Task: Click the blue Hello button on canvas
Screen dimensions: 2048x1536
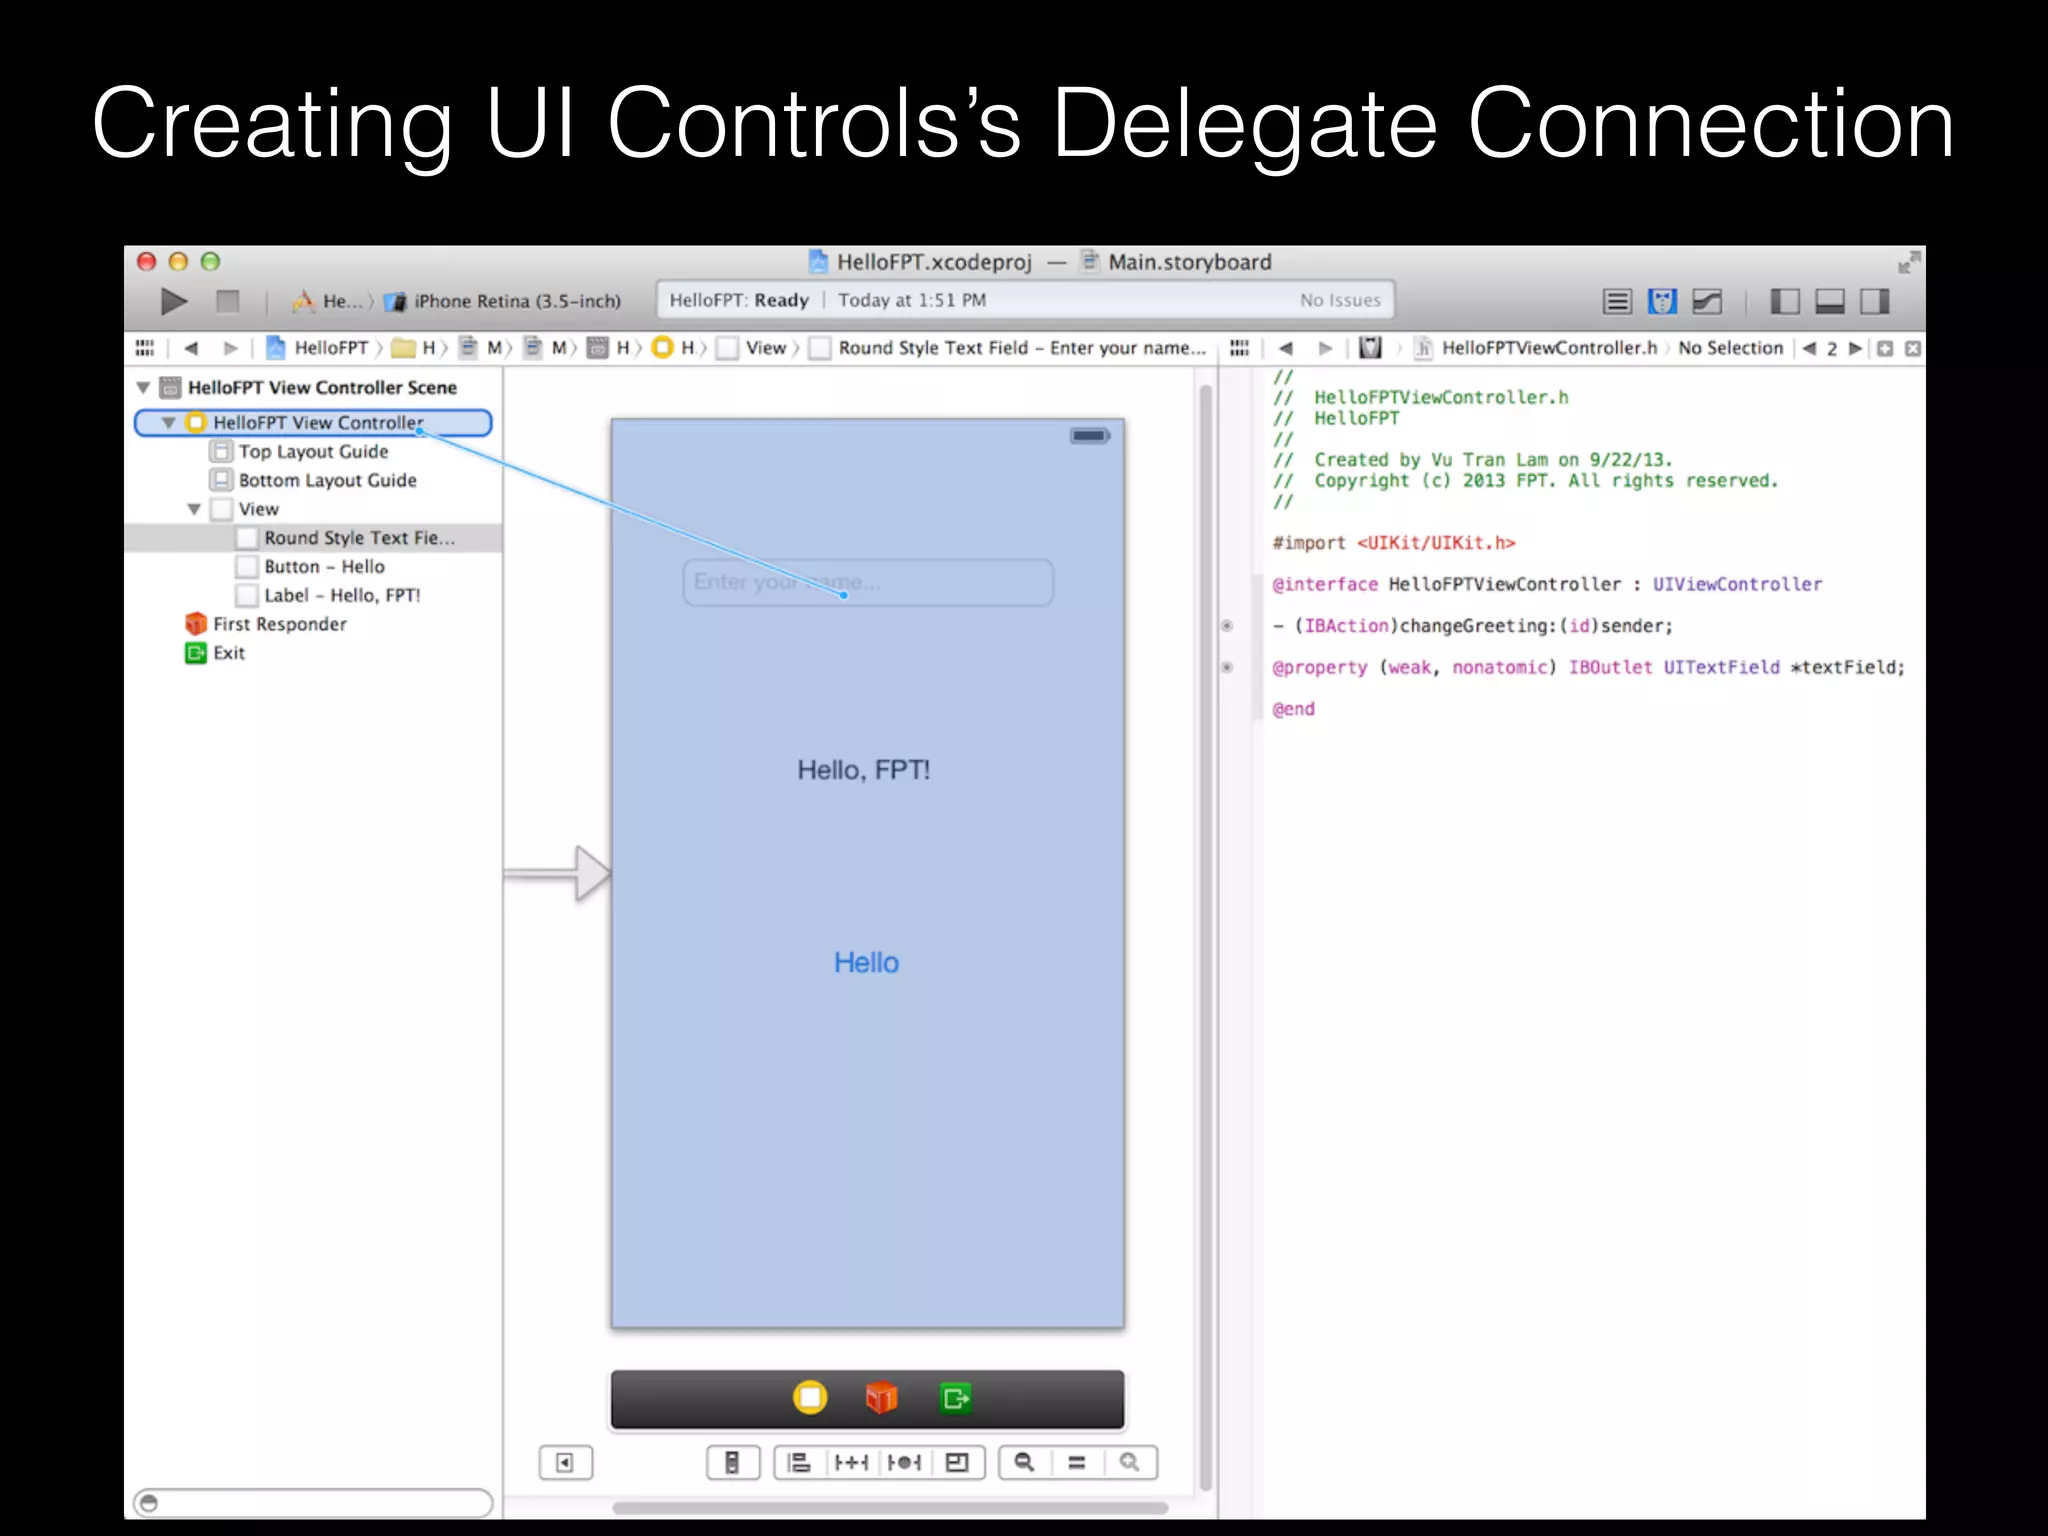Action: click(866, 962)
